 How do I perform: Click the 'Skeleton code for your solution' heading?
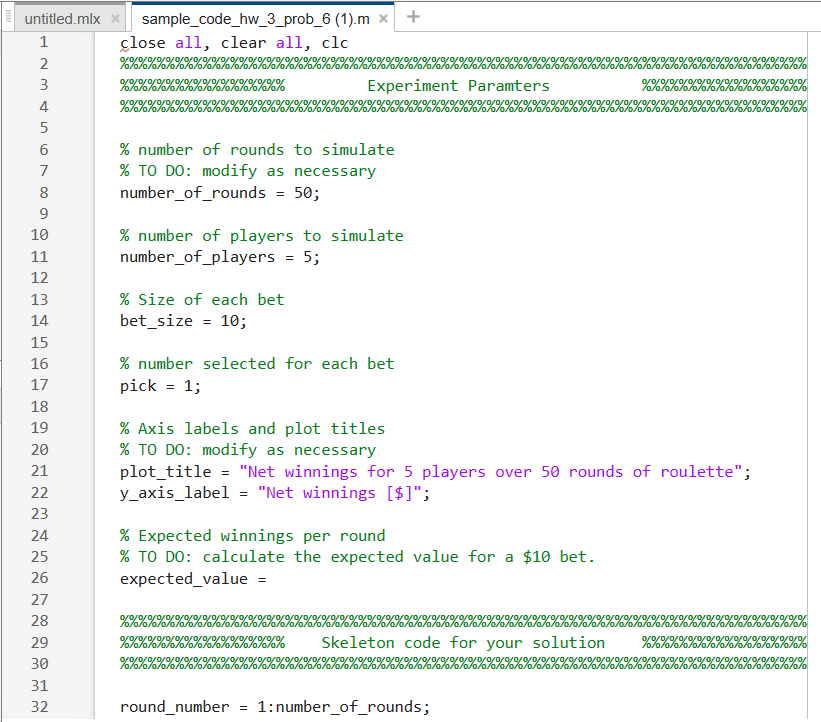tap(463, 642)
